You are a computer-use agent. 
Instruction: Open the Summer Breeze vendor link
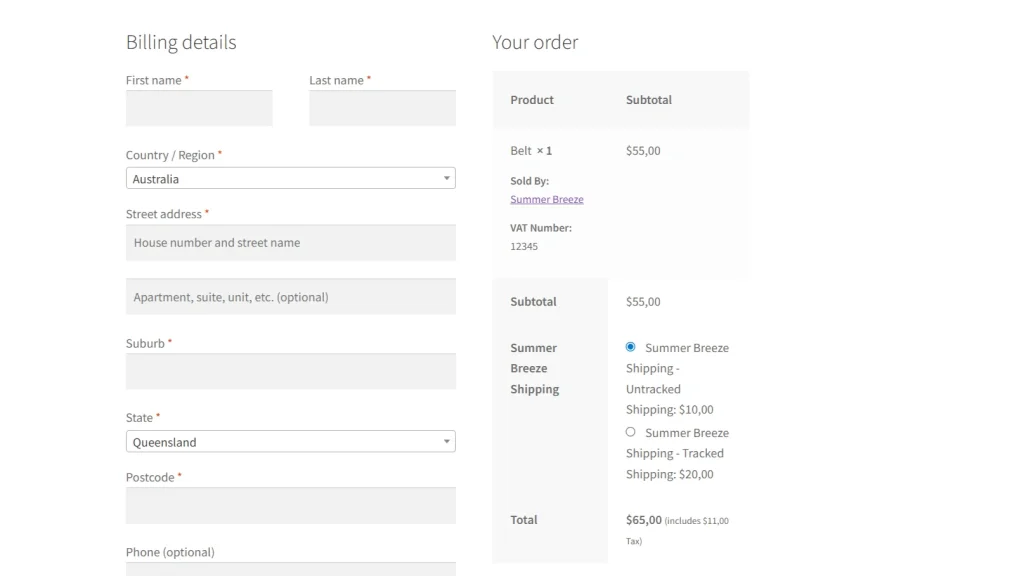pyautogui.click(x=546, y=200)
